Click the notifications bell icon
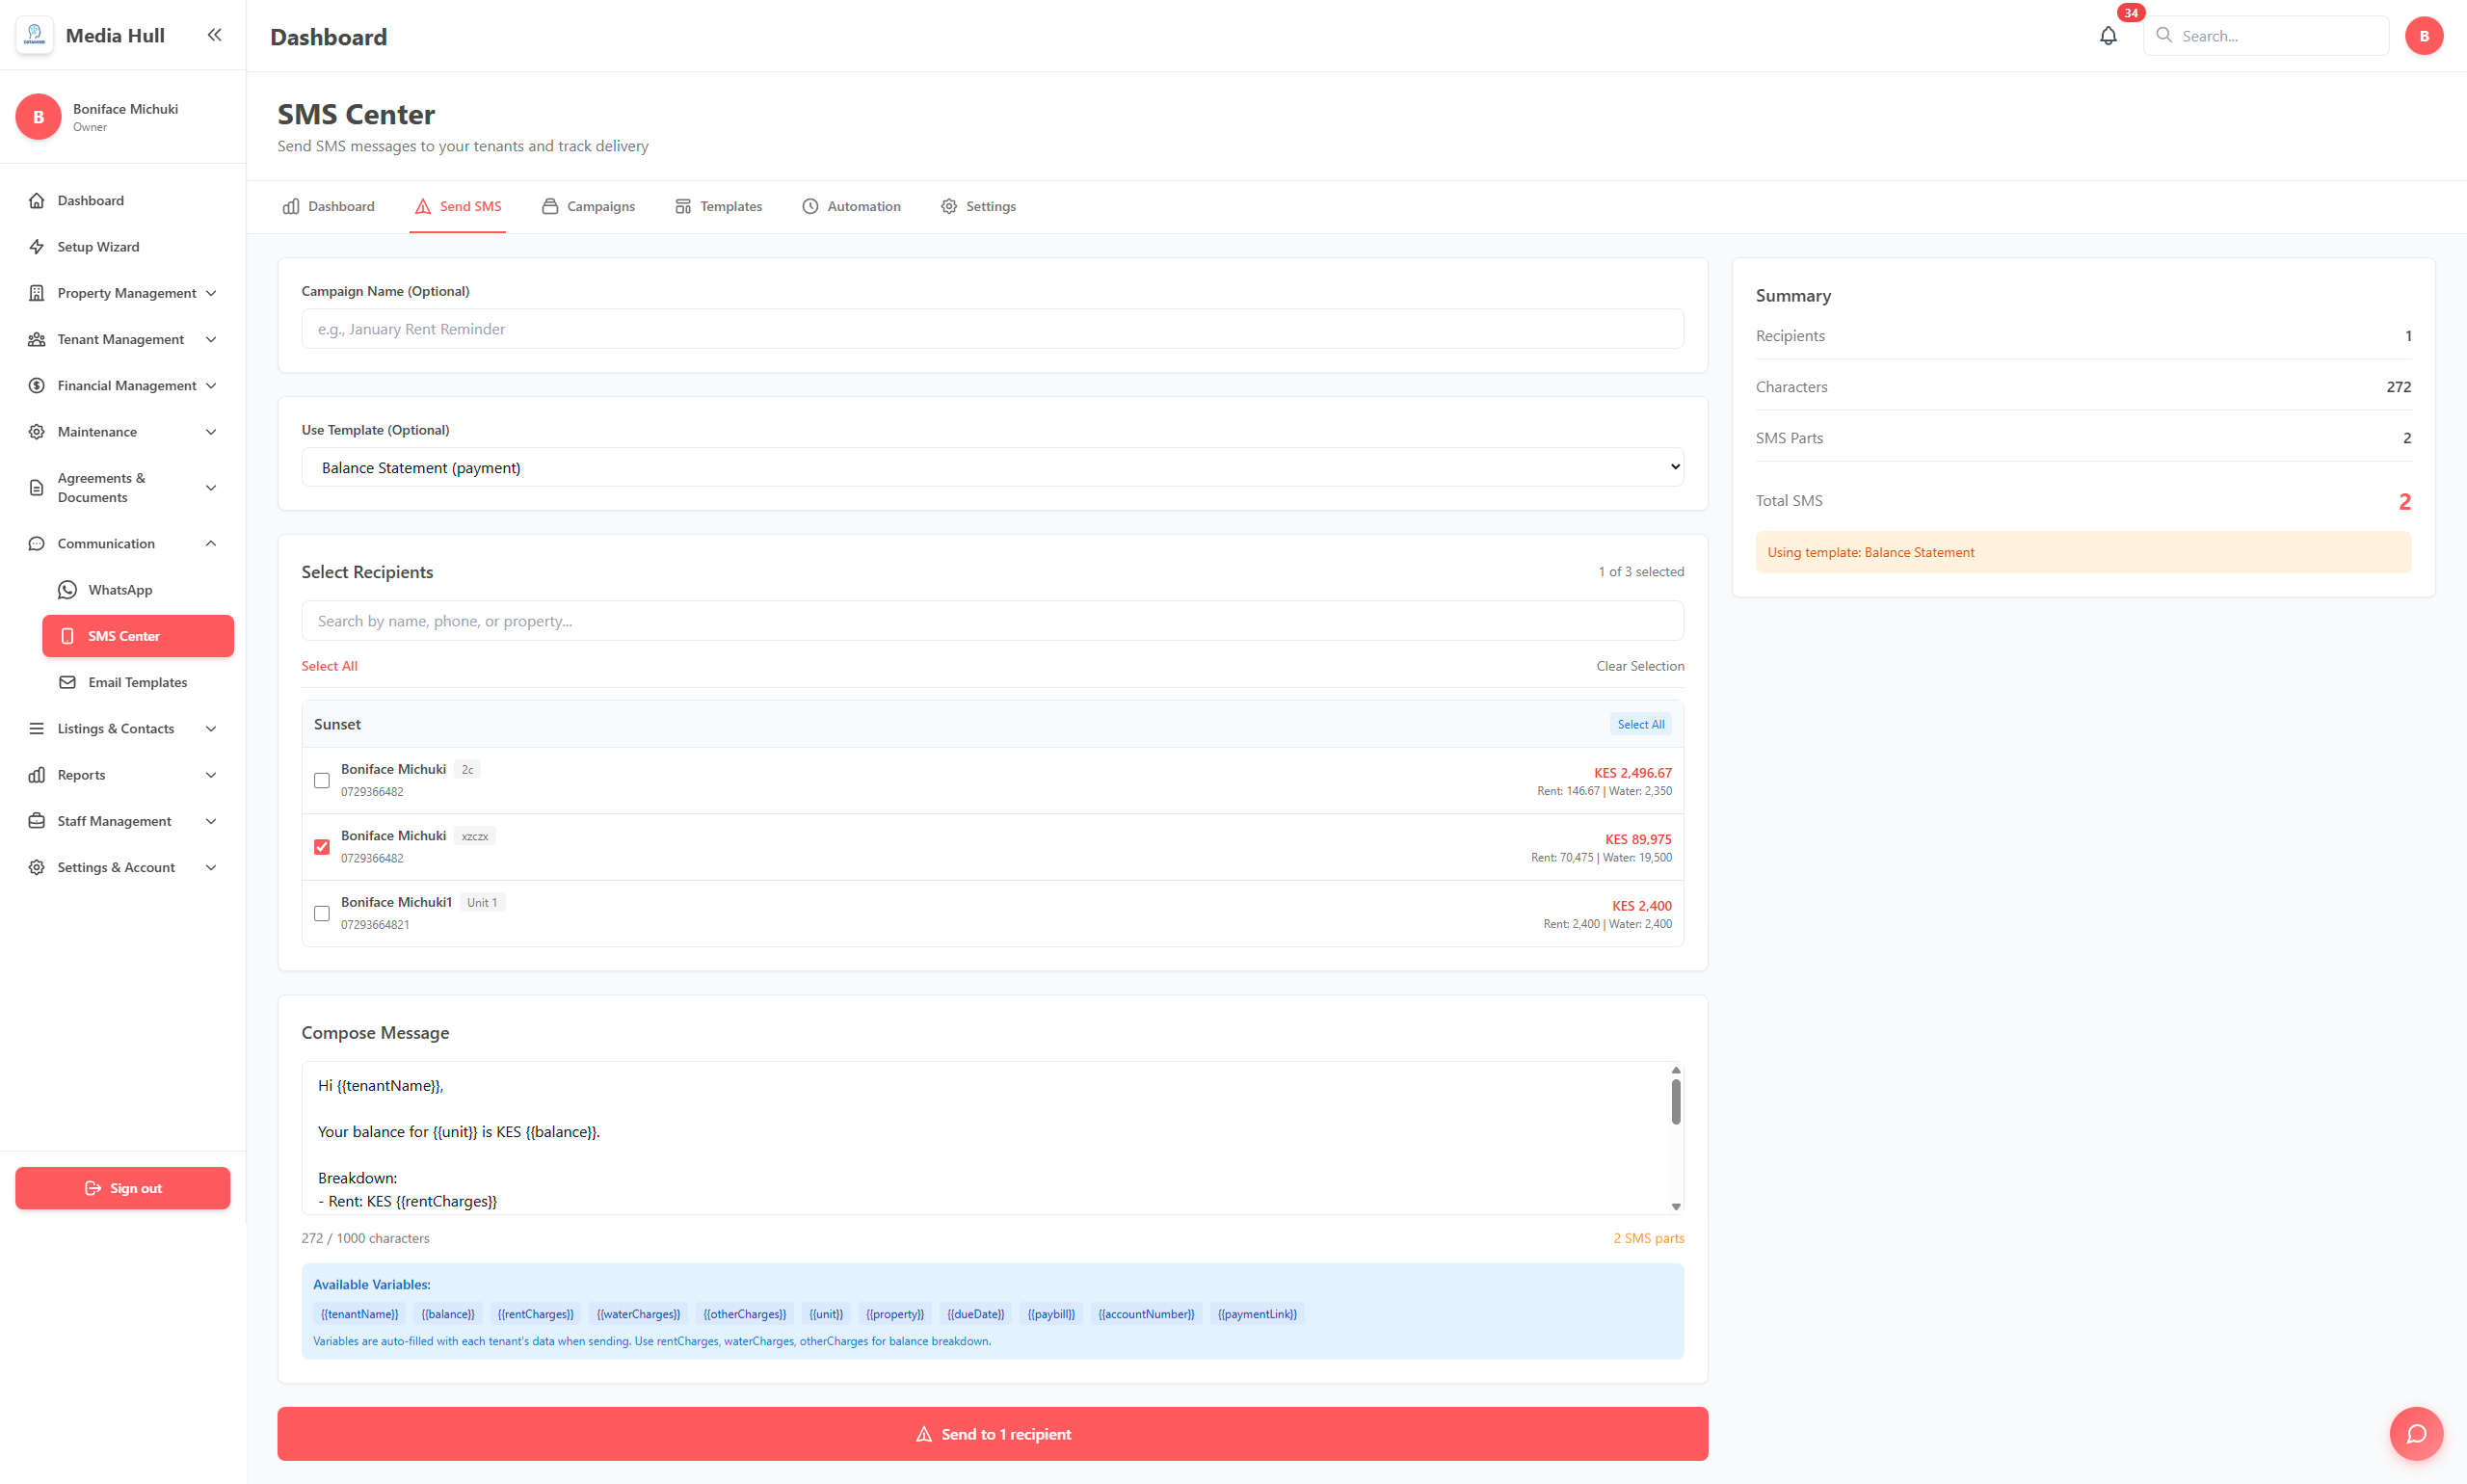The width and height of the screenshot is (2467, 1484). tap(2108, 36)
